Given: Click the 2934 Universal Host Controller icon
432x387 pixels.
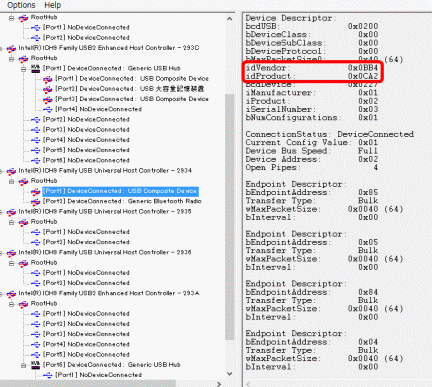Looking at the screenshot, I should coord(11,171).
